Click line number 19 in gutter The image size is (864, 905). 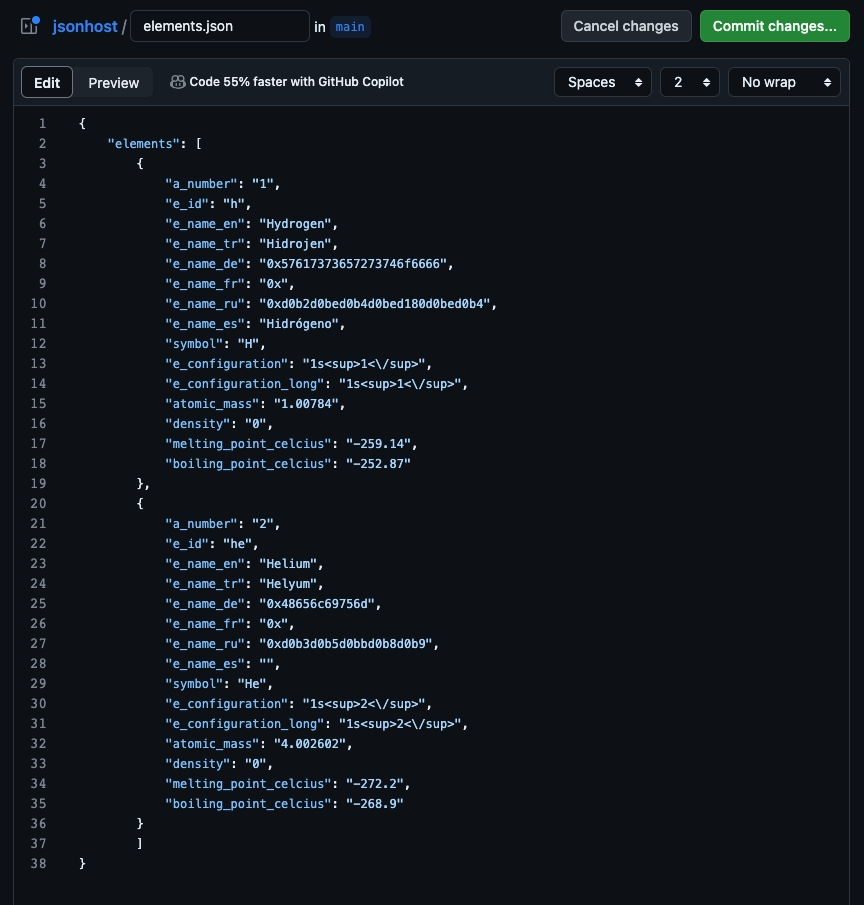38,484
